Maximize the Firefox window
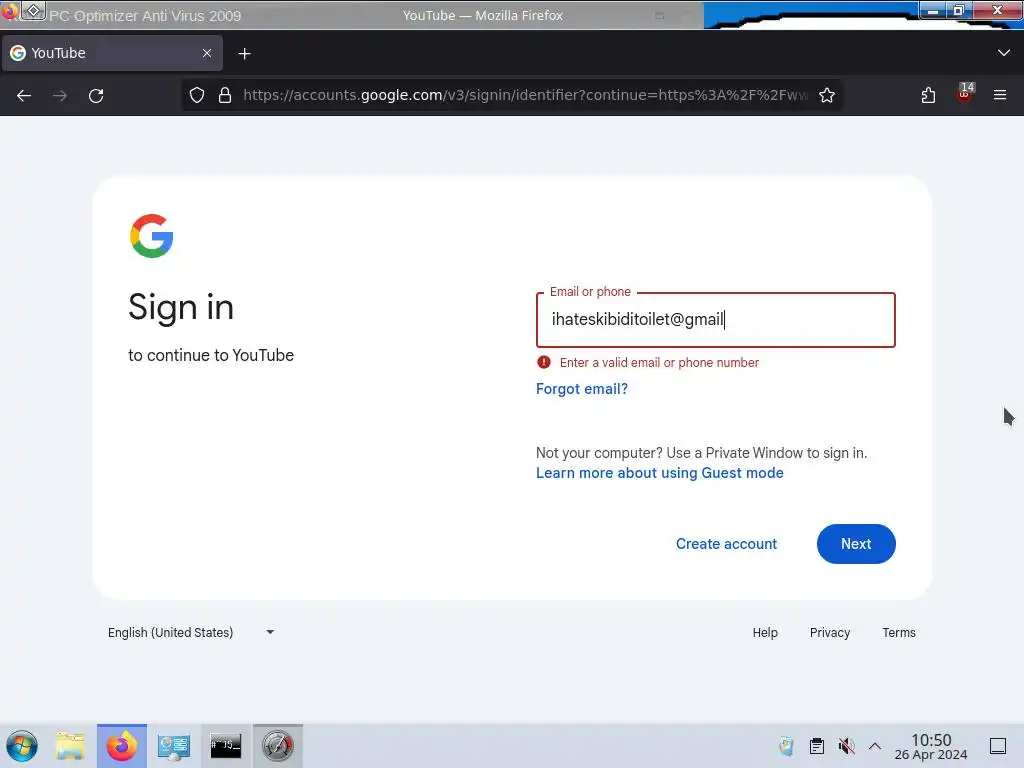 (959, 10)
